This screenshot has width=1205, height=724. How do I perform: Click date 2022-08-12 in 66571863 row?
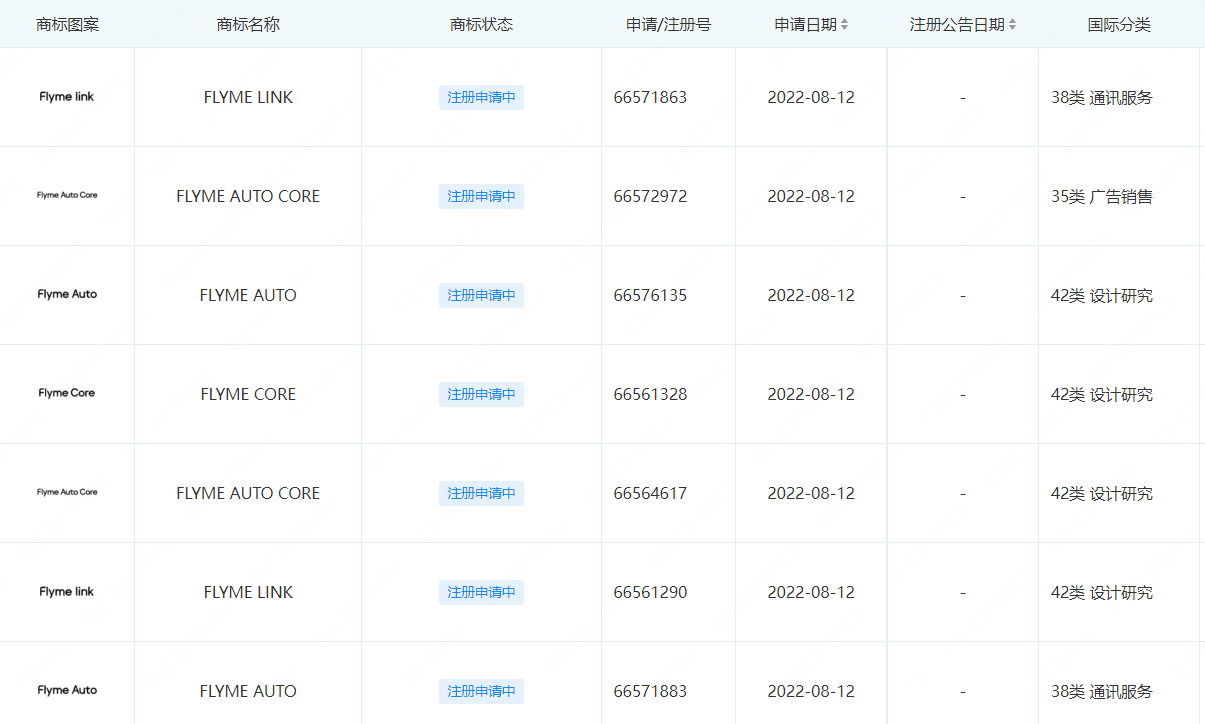[x=811, y=98]
